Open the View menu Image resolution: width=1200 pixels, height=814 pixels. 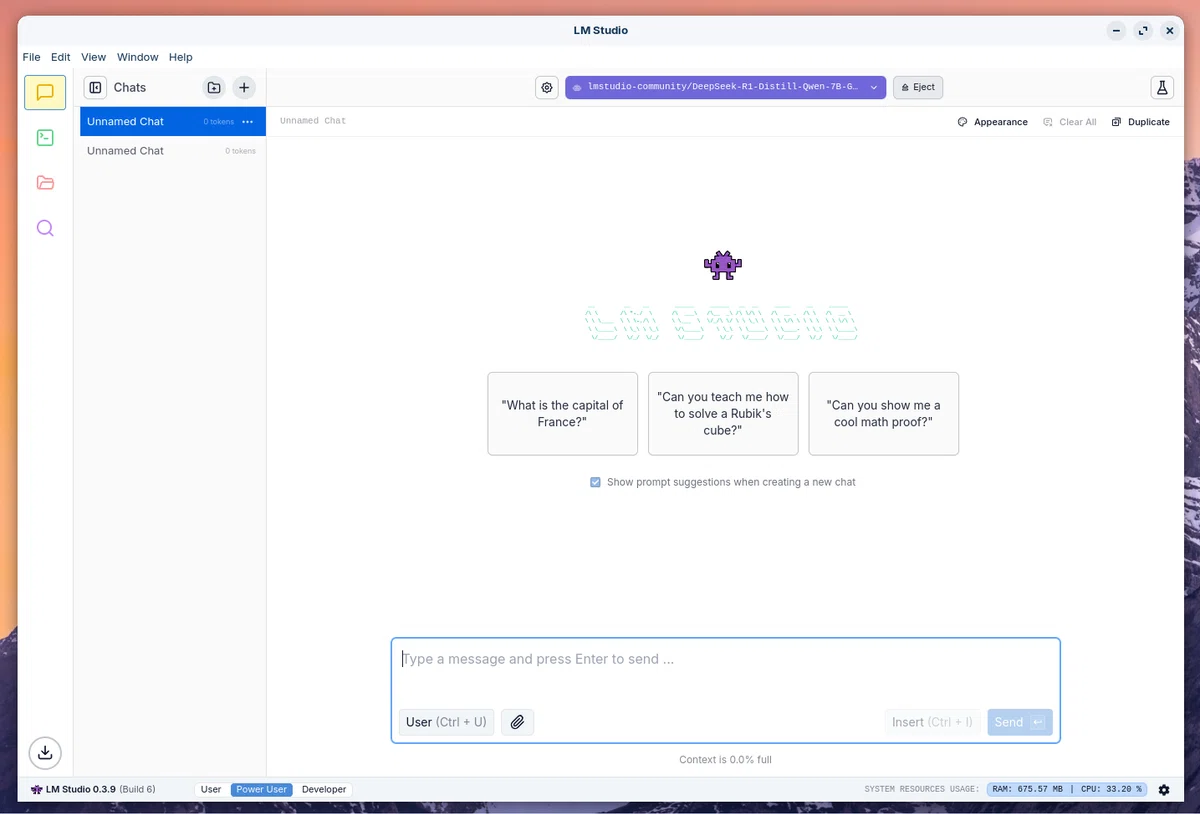(93, 57)
